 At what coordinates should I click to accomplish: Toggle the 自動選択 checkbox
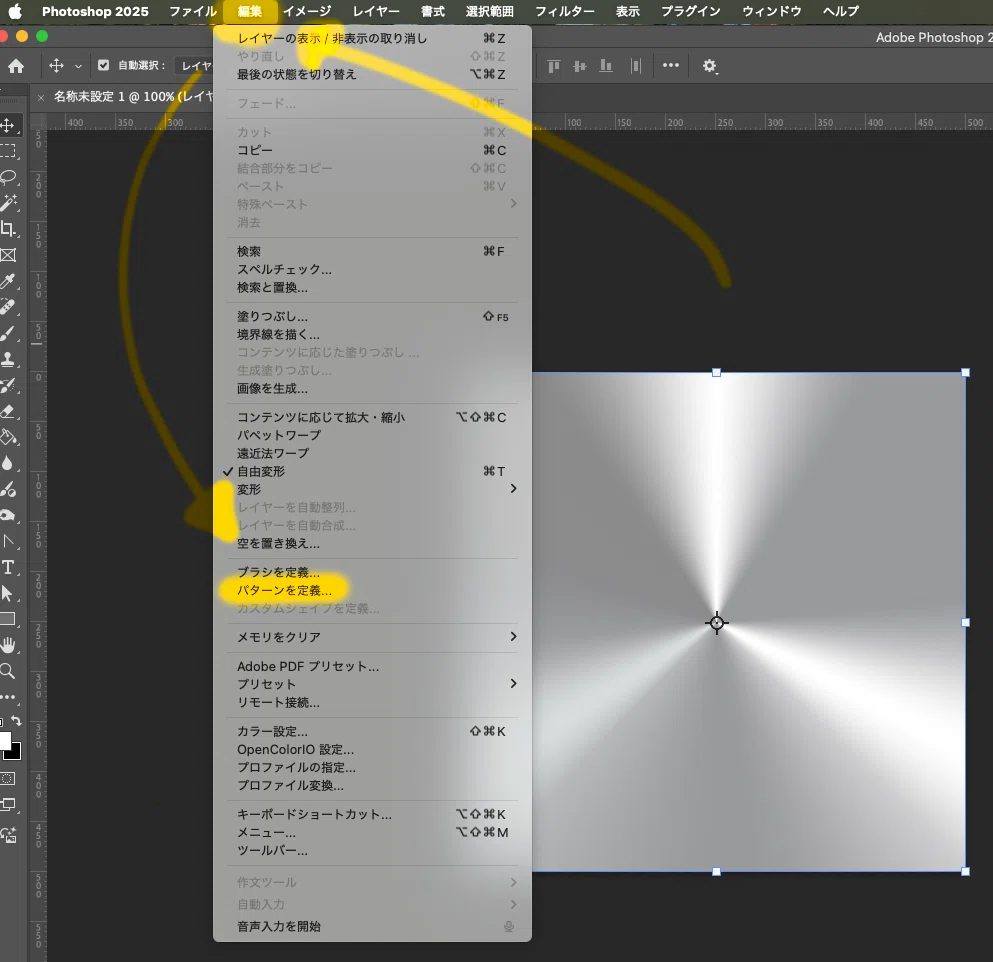click(x=103, y=65)
